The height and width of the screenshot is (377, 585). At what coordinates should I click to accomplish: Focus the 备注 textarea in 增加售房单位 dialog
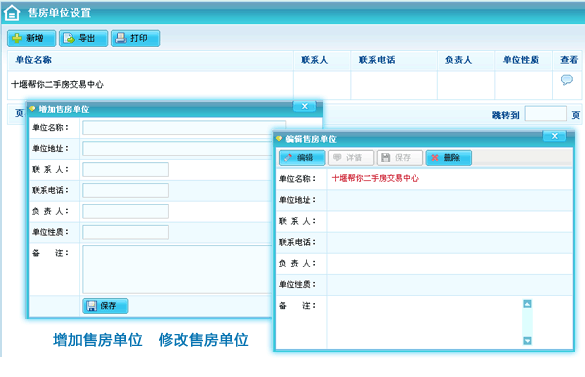(x=178, y=269)
